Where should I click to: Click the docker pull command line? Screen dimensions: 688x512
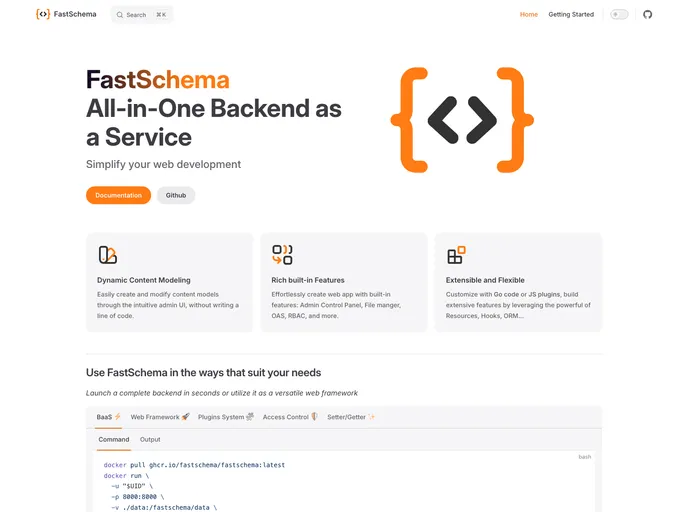pos(194,465)
